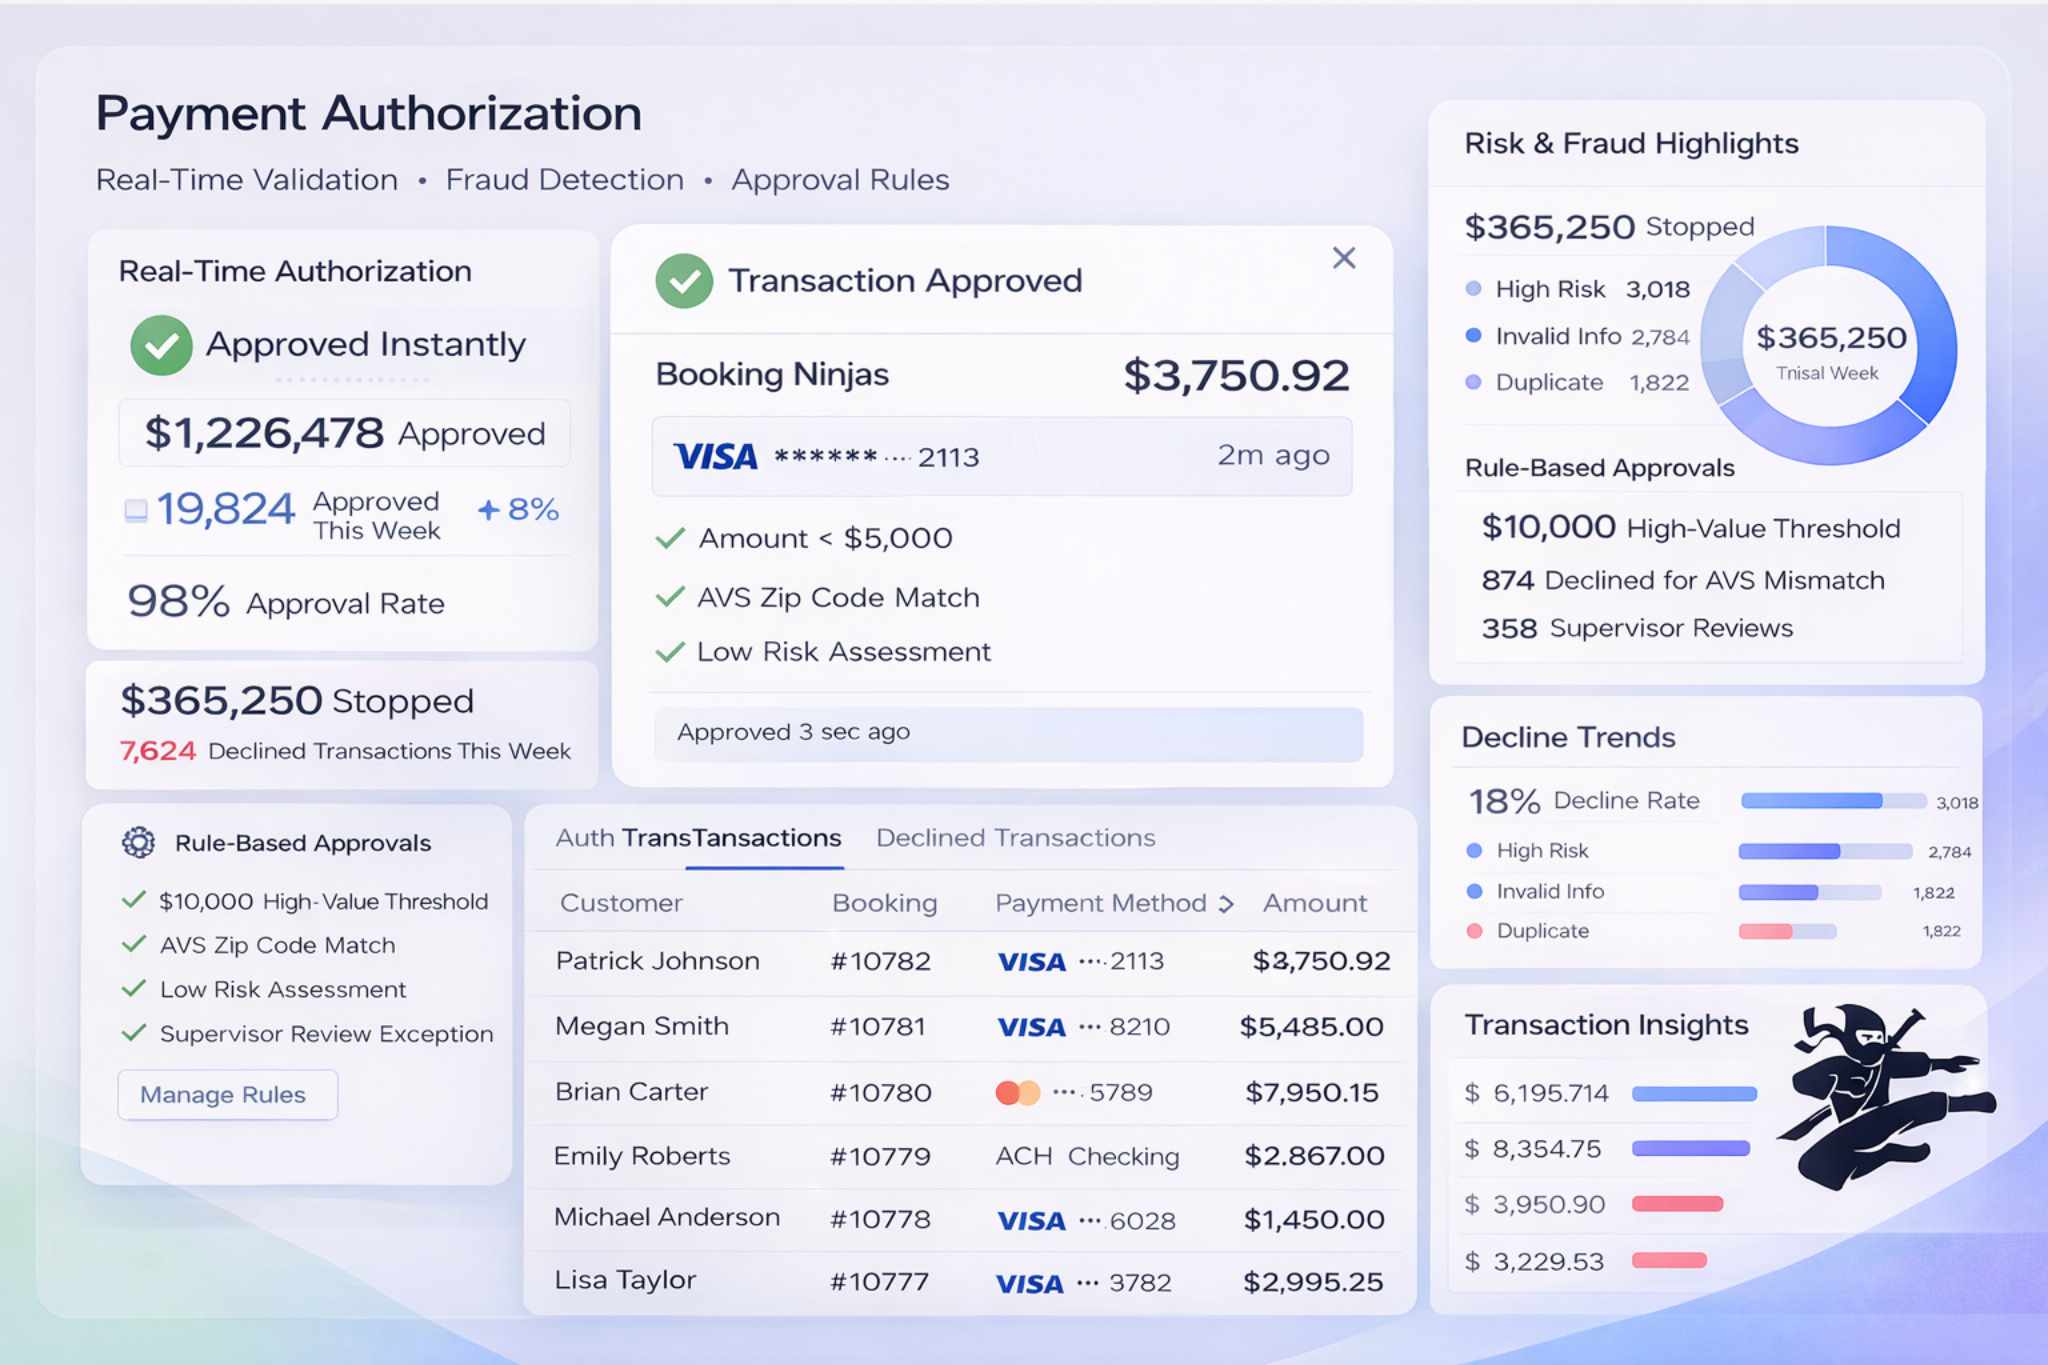Dismiss the Transaction Approved popup
Screen dimensions: 2048x1365
(1344, 258)
